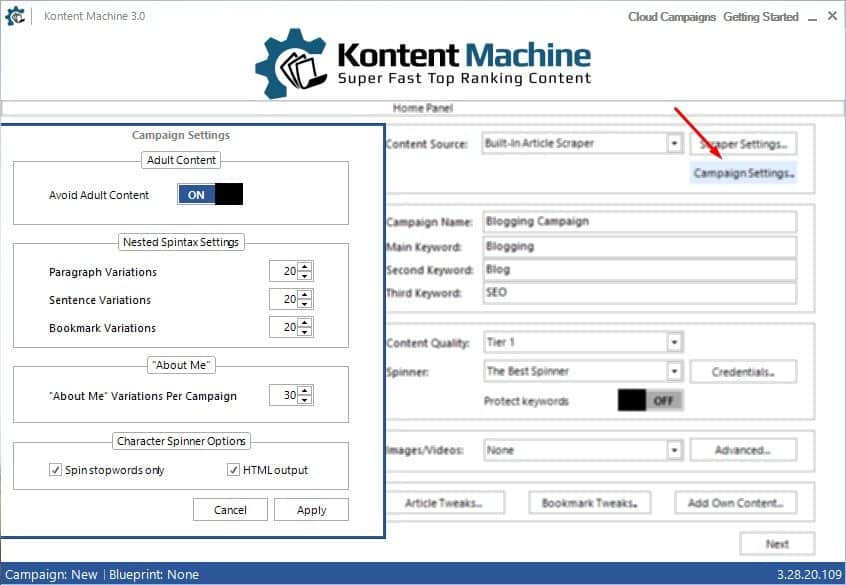Increase Bookmark Variations with up arrow
This screenshot has width=846, height=585.
point(305,322)
